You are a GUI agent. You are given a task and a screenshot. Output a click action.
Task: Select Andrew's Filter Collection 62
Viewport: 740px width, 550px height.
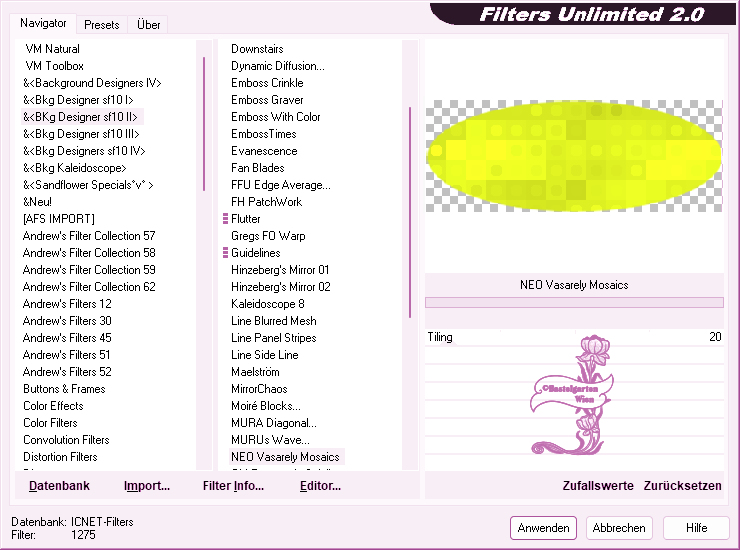[89, 287]
